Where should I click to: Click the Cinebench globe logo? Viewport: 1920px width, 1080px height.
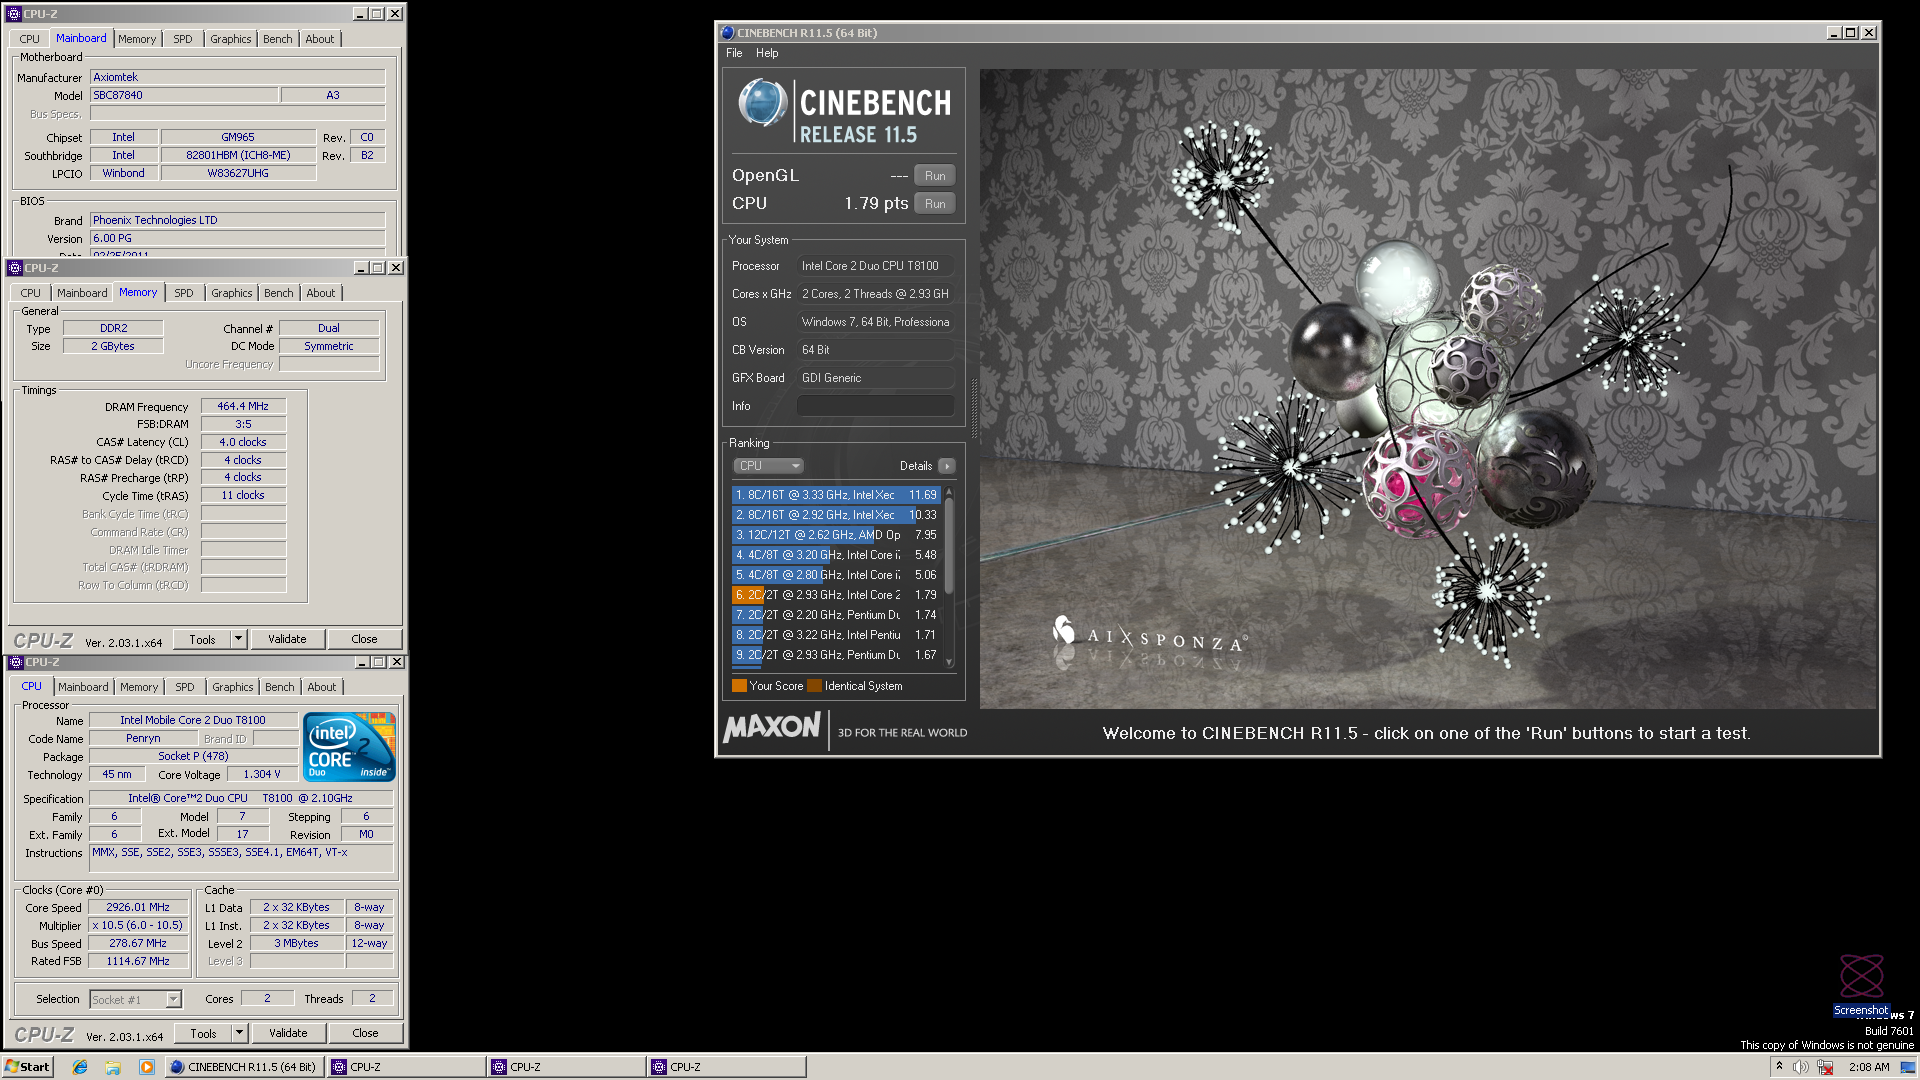coord(763,103)
